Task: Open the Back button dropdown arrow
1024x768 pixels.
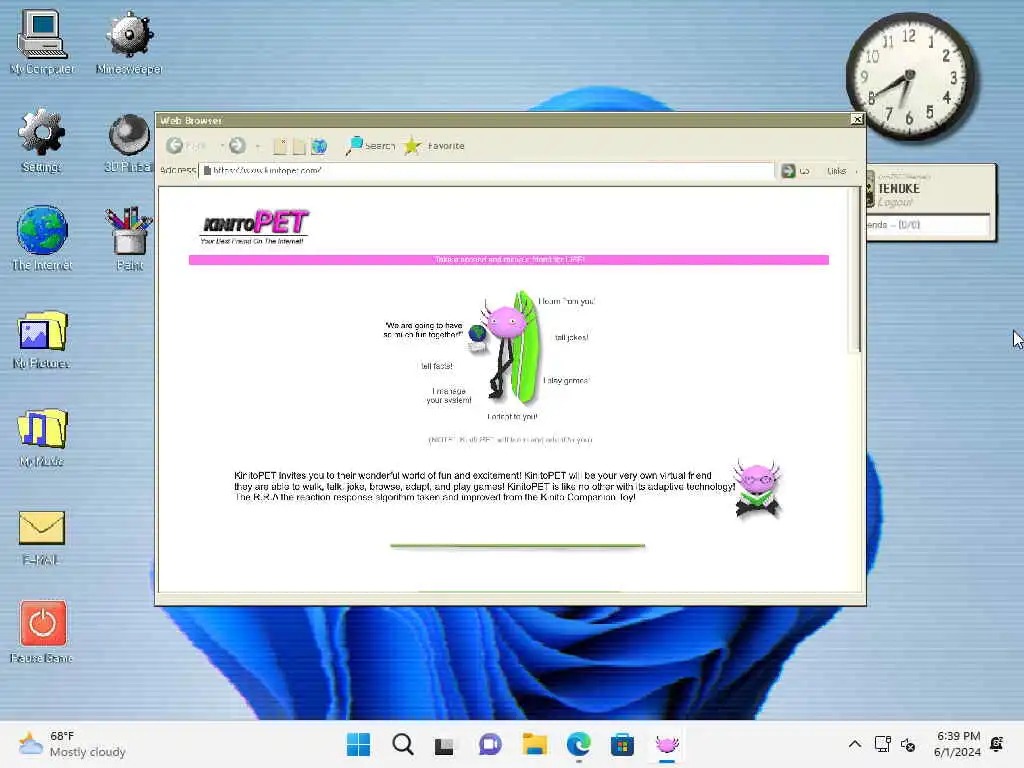Action: coord(222,146)
